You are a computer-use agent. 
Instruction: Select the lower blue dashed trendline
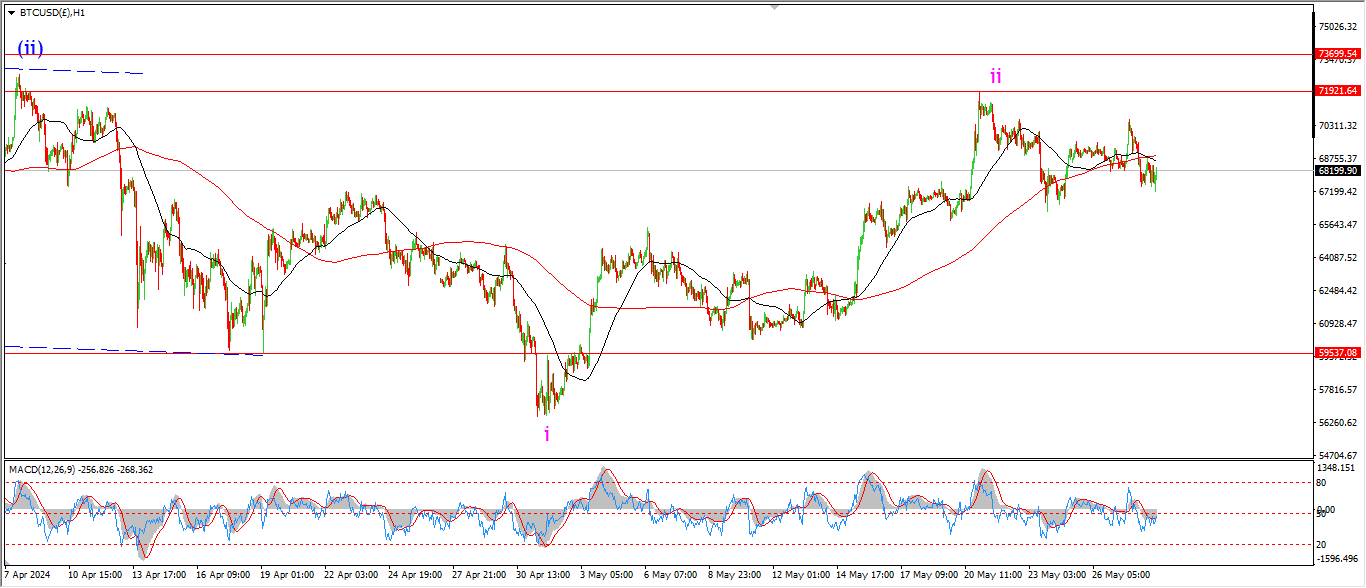[x=130, y=351]
